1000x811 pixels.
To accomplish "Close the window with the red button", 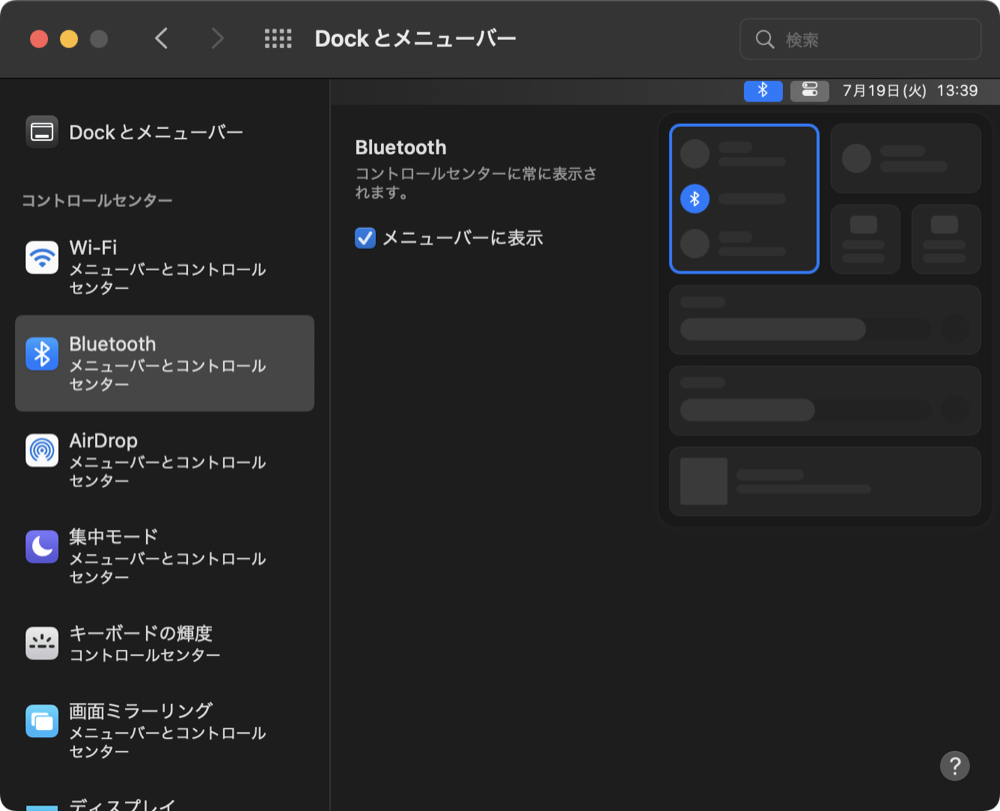I will tap(39, 39).
